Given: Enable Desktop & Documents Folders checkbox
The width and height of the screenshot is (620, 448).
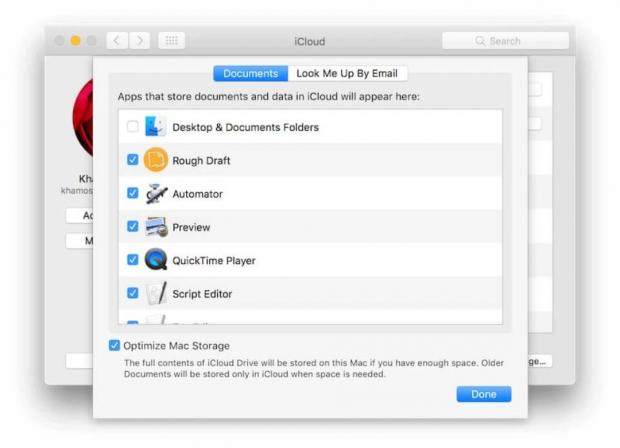Looking at the screenshot, I should click(133, 127).
